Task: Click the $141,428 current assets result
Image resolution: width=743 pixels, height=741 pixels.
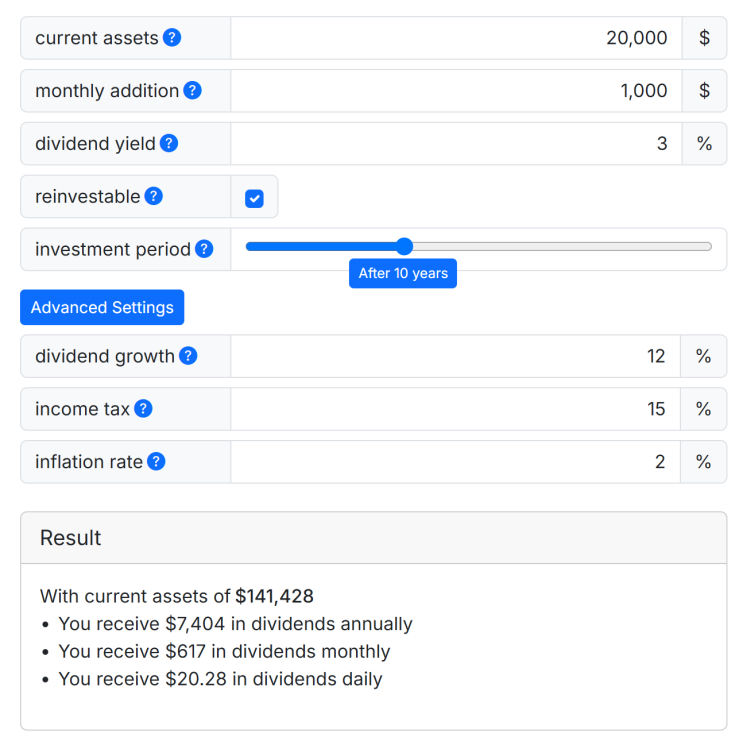Action: pyautogui.click(x=274, y=597)
